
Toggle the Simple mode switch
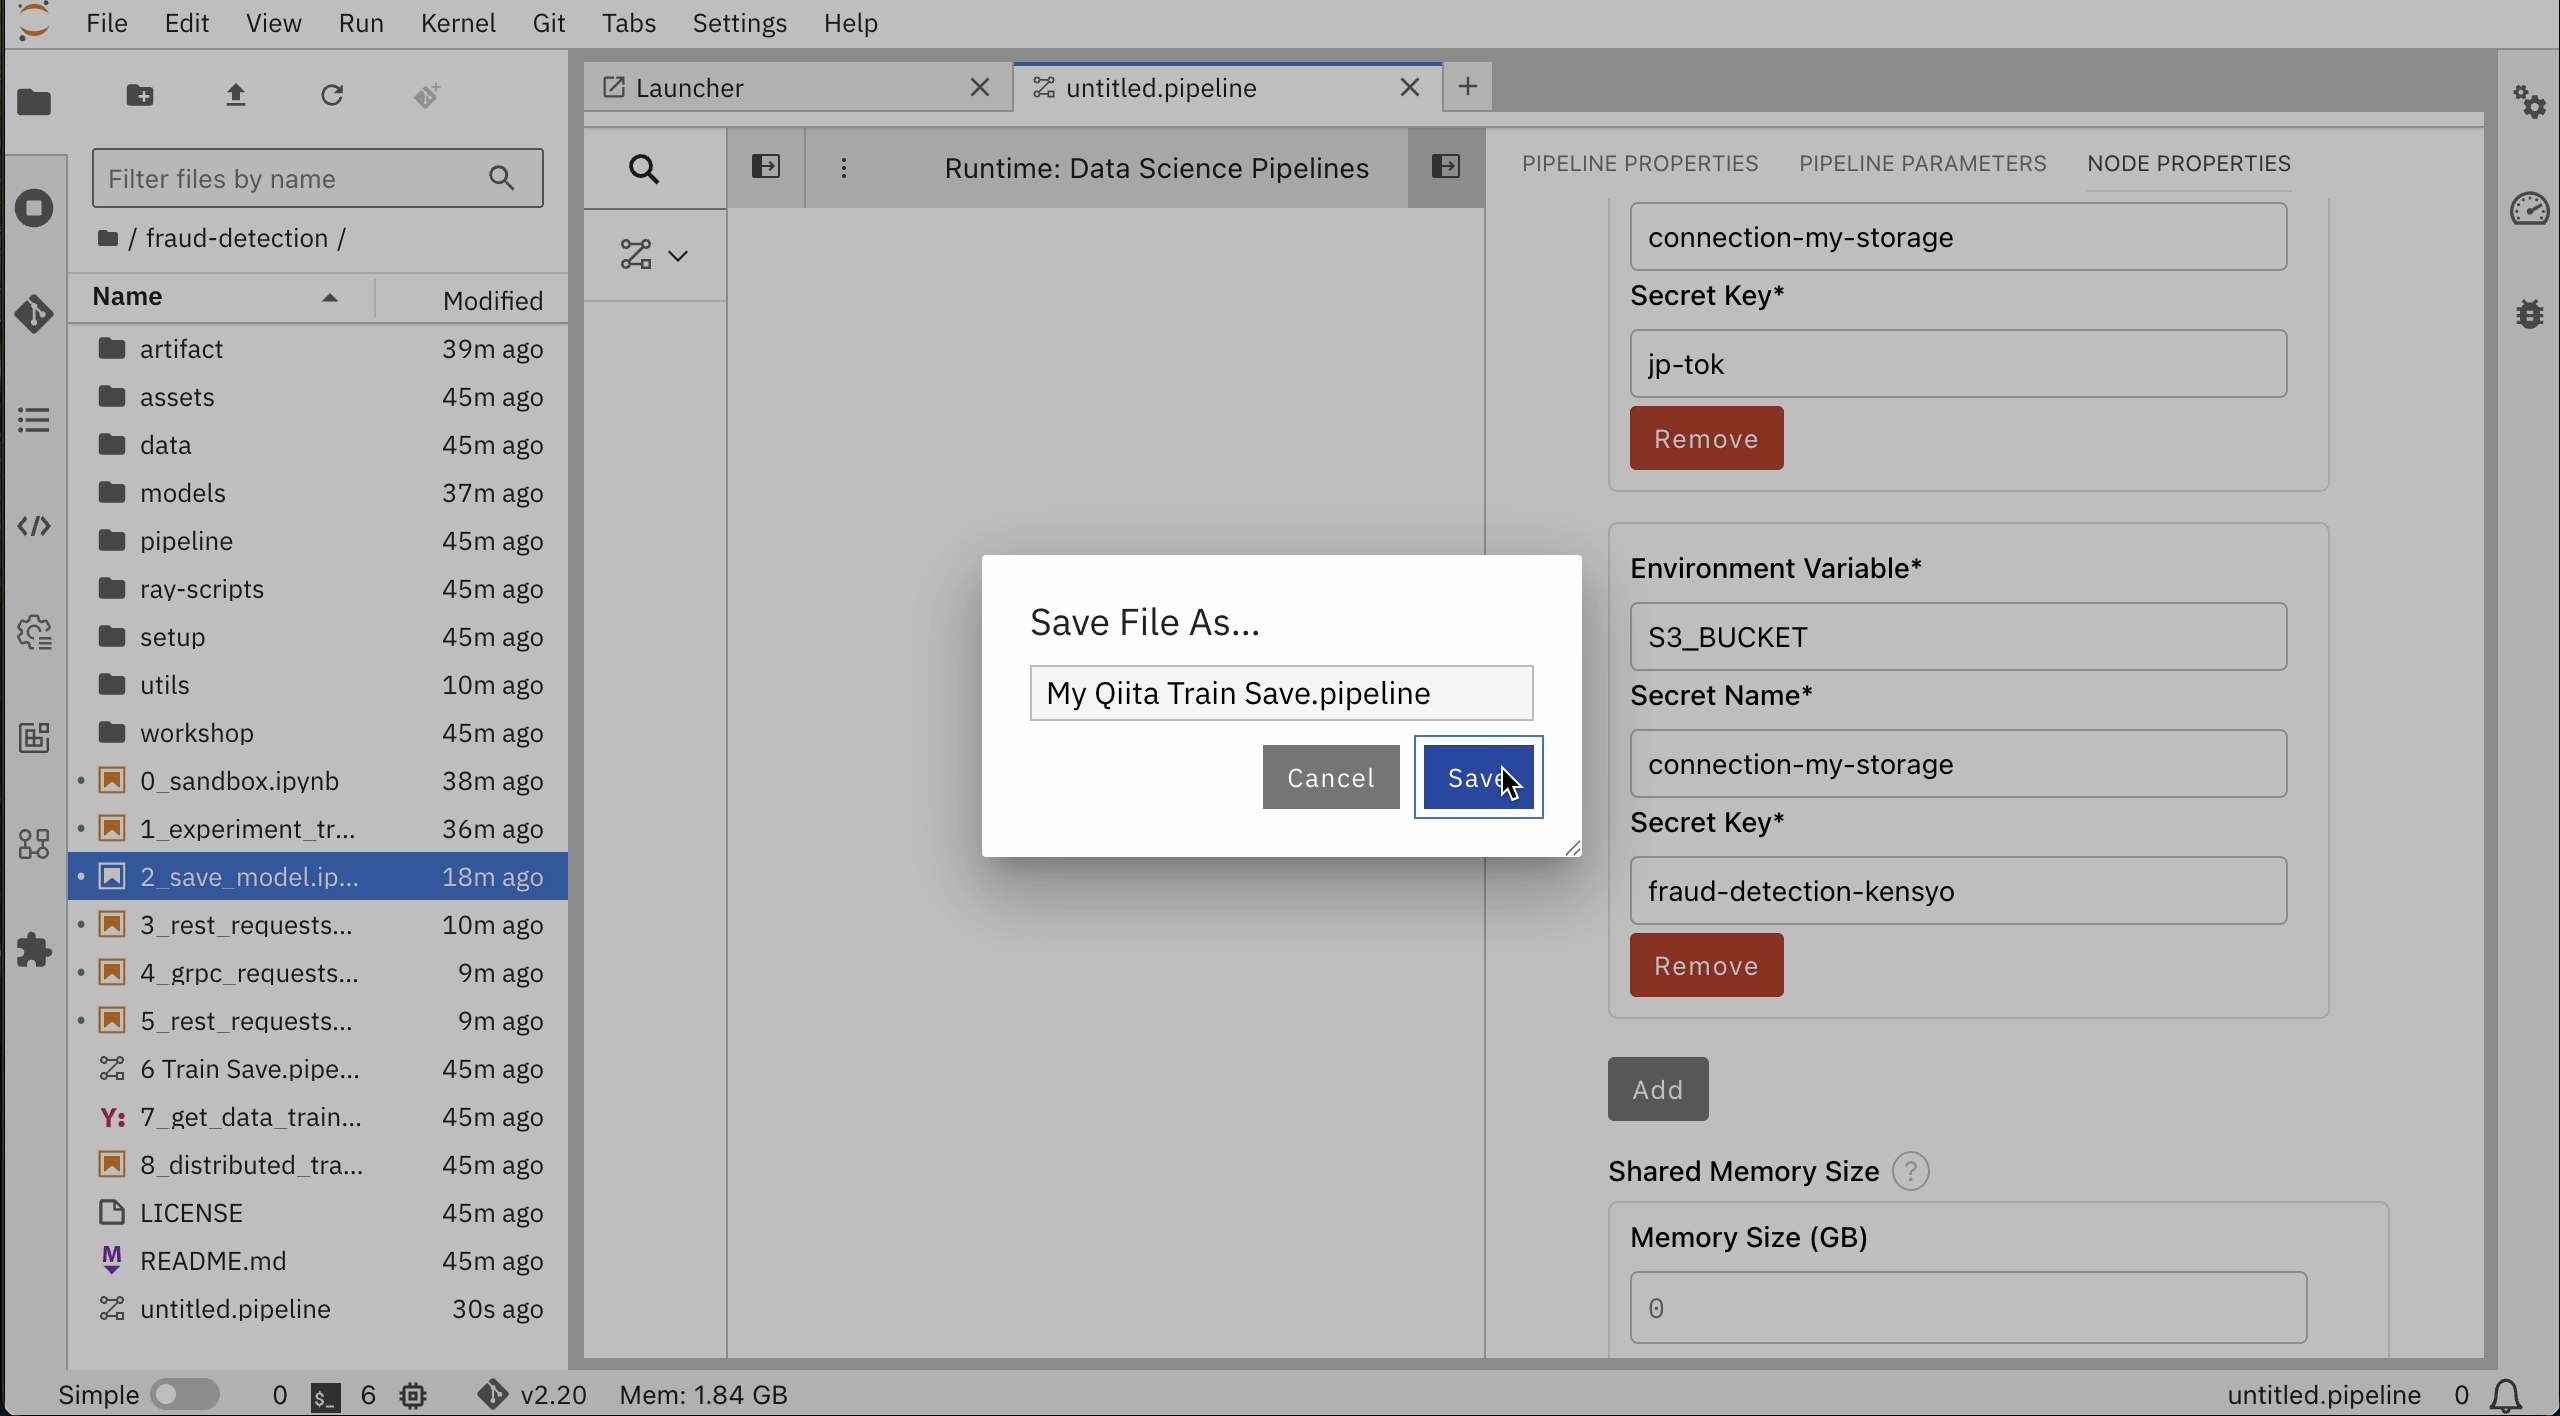coord(186,1394)
